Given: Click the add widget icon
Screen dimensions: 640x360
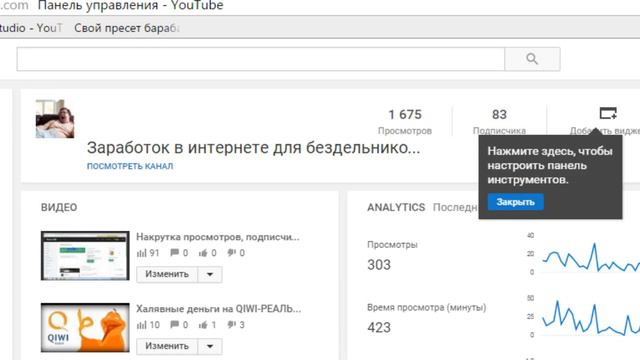Looking at the screenshot, I should tap(608, 113).
